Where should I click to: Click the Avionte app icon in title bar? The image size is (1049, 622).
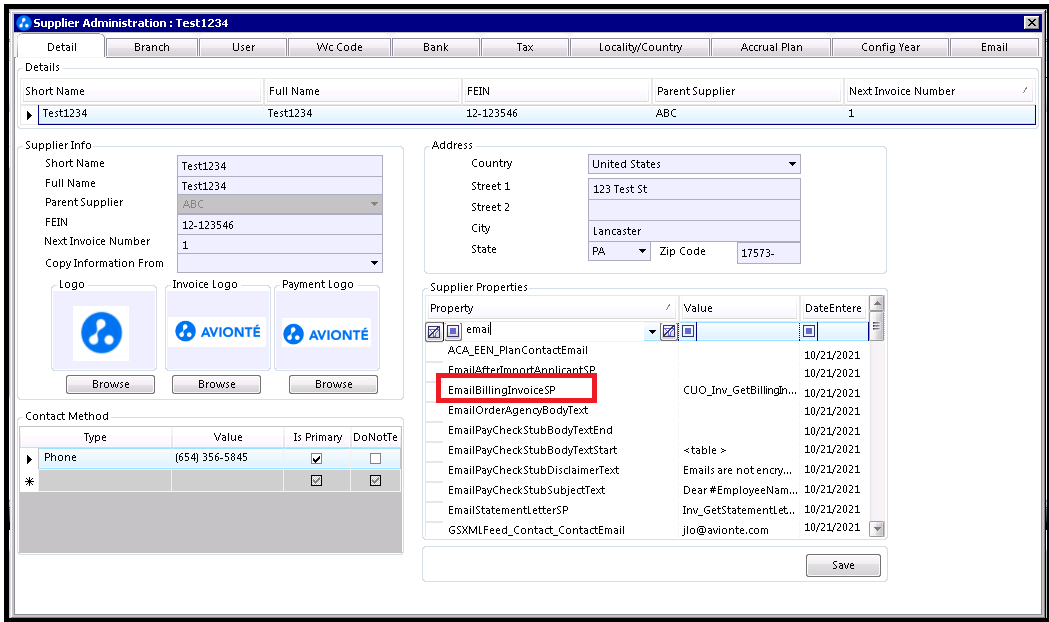pyautogui.click(x=24, y=23)
